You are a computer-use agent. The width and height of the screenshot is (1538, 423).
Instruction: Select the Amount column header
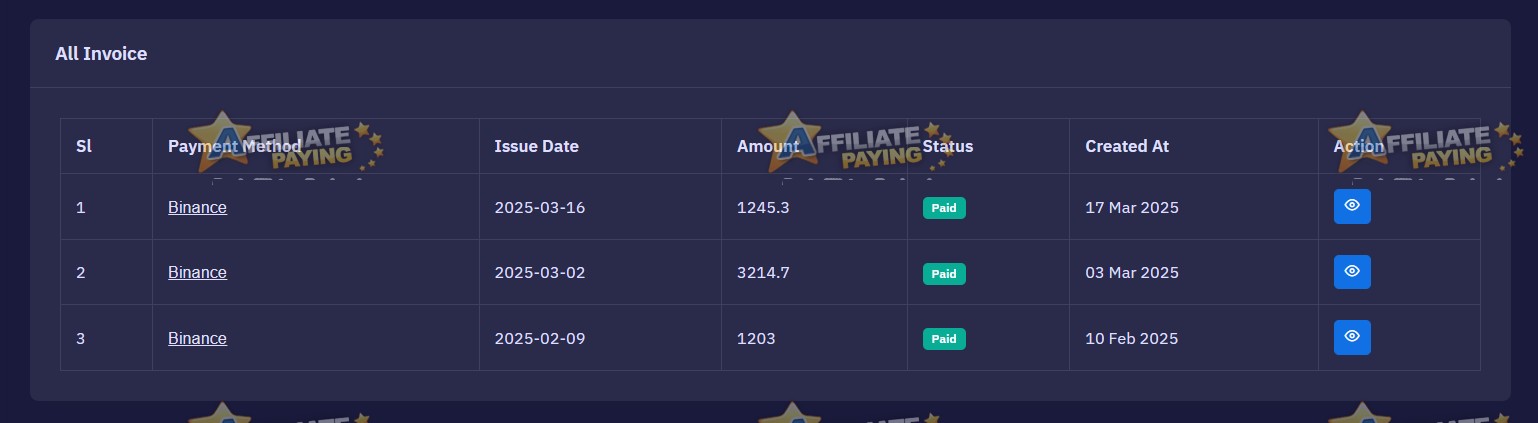pyautogui.click(x=768, y=146)
